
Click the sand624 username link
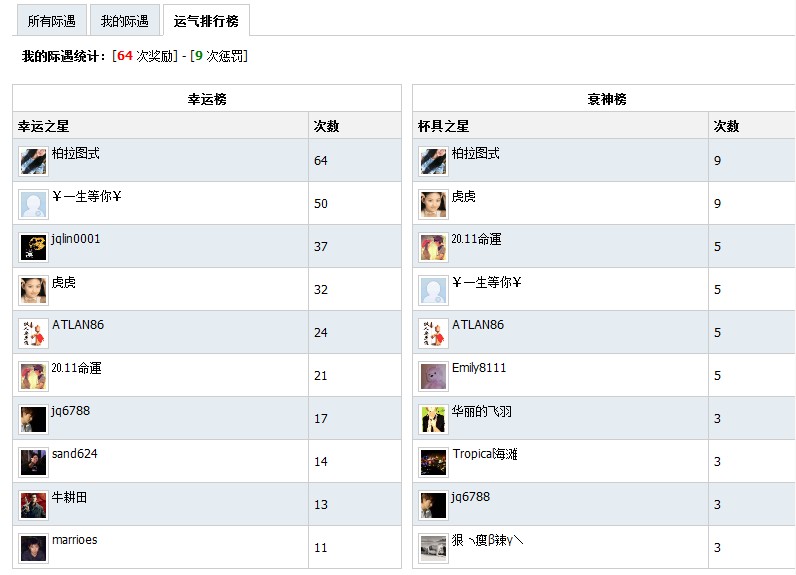[73, 454]
